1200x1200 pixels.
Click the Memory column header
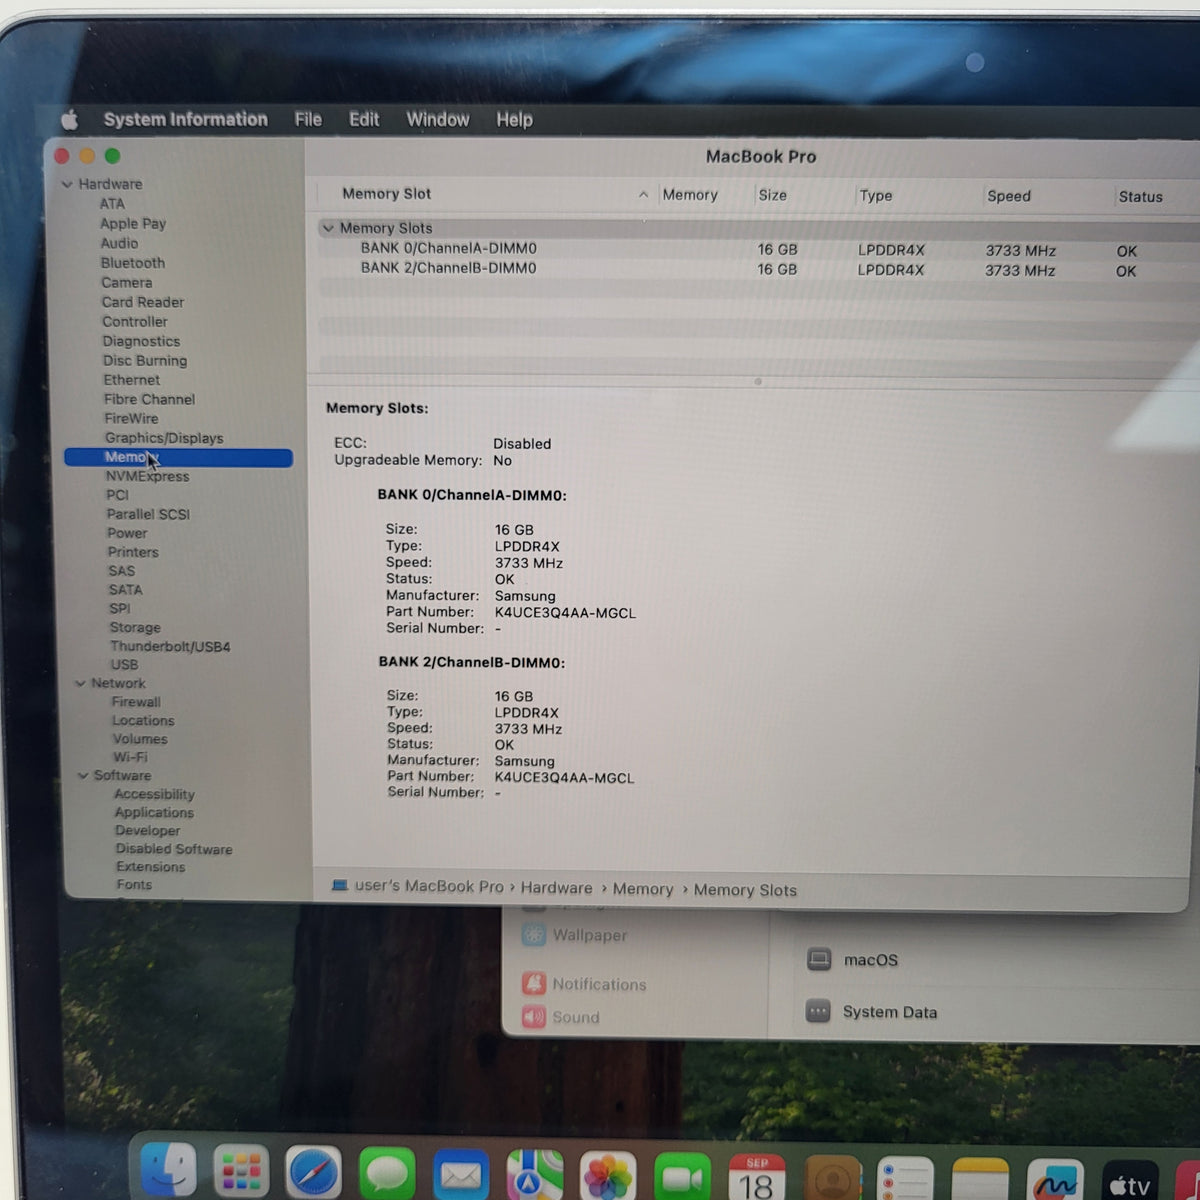click(x=690, y=195)
